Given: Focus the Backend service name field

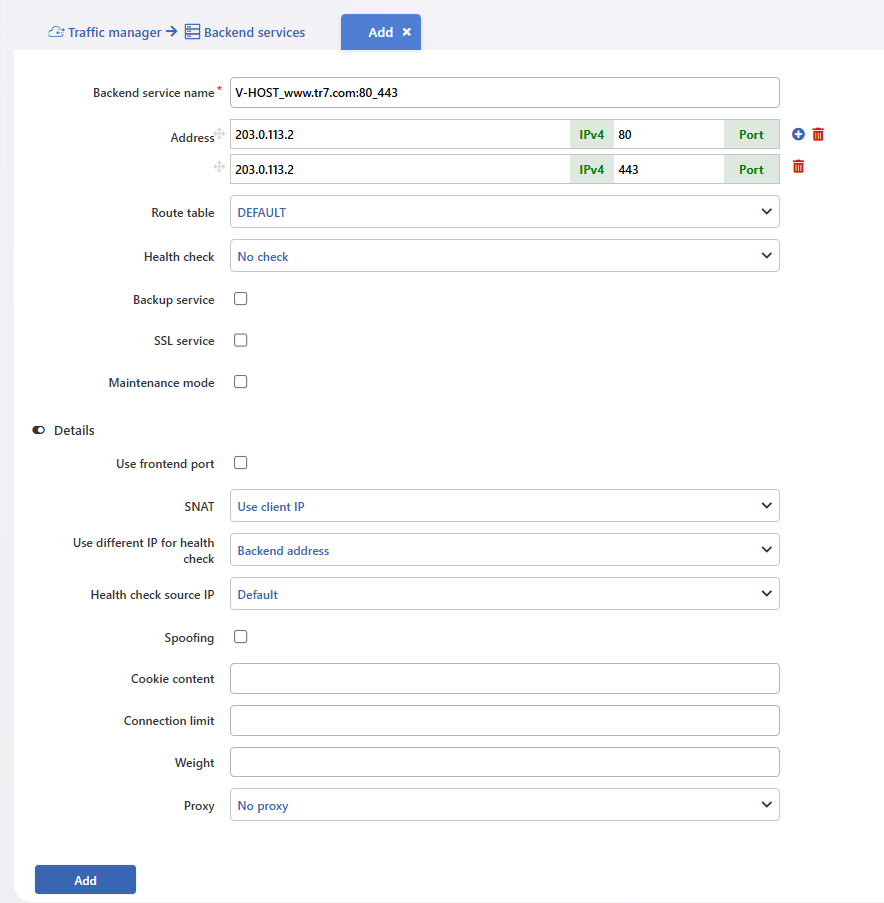Looking at the screenshot, I should point(504,93).
